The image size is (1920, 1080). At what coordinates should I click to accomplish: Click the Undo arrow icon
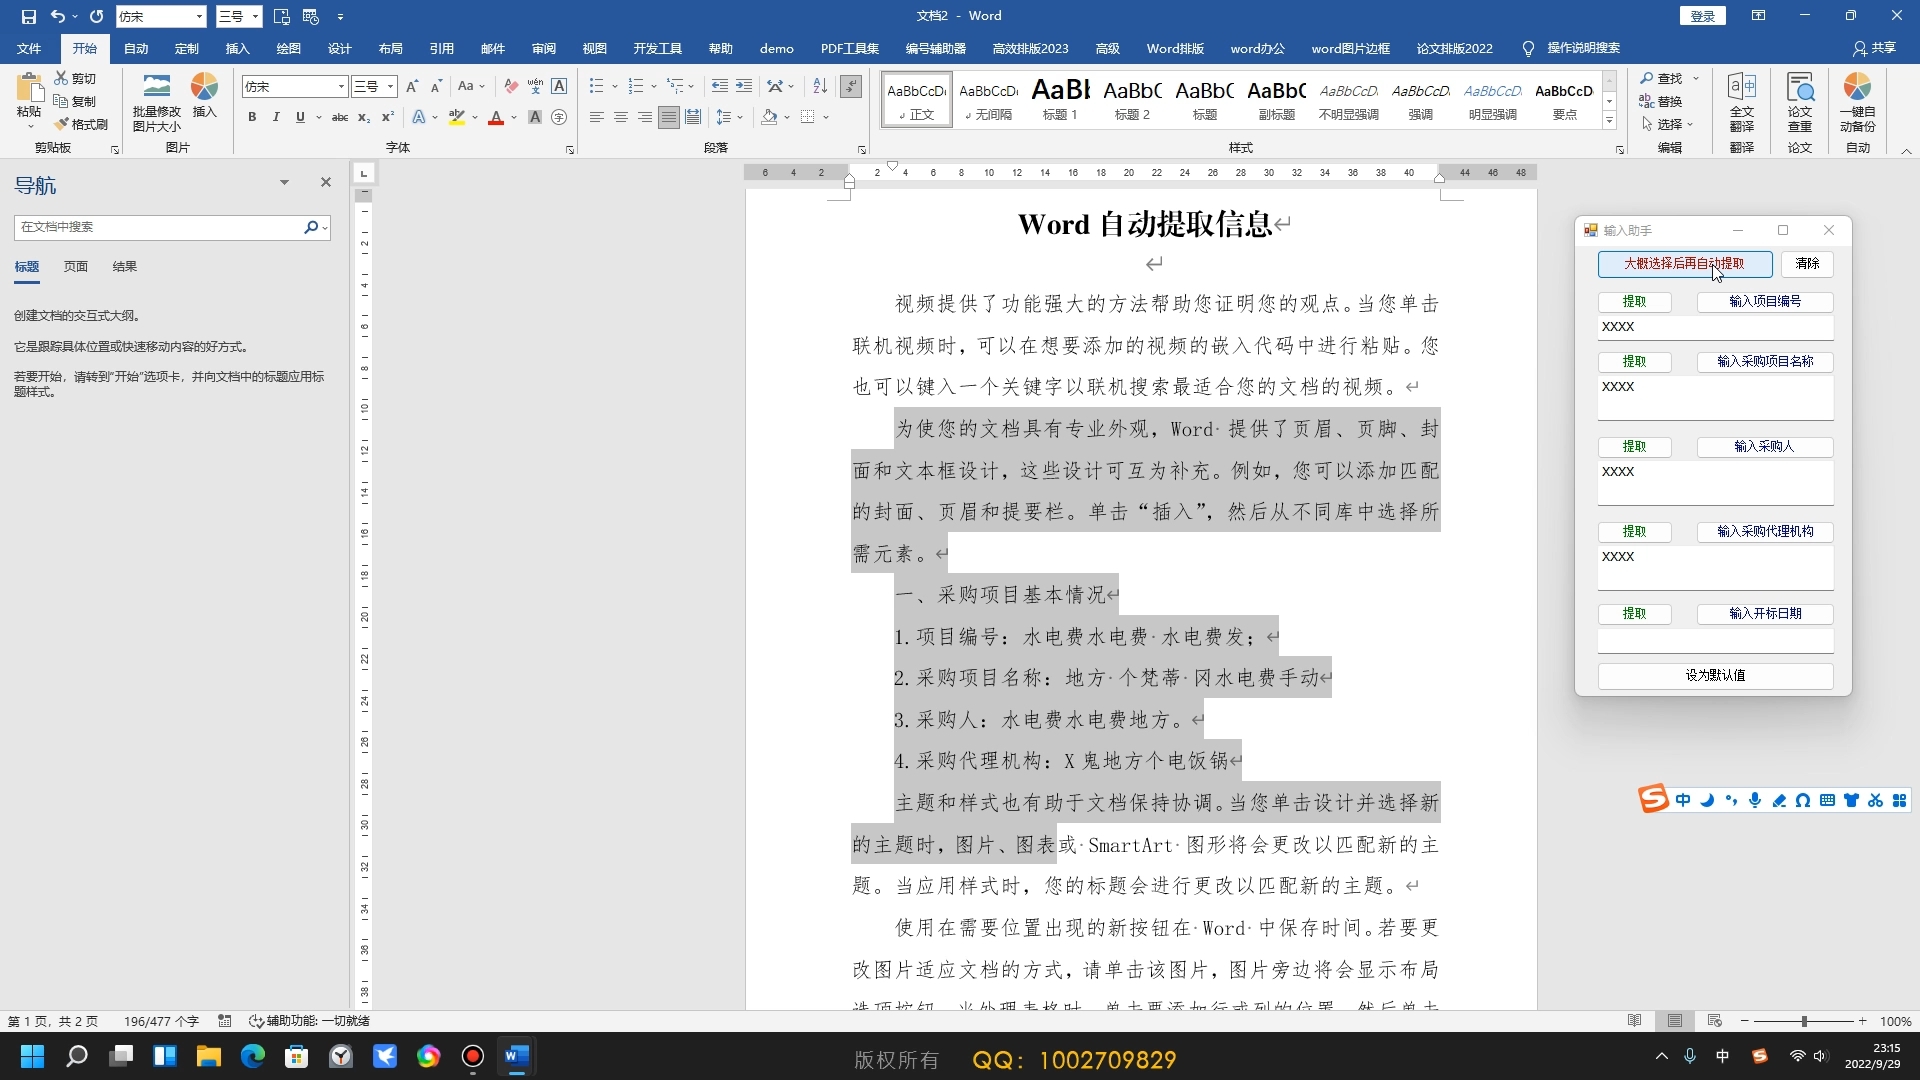(x=58, y=16)
